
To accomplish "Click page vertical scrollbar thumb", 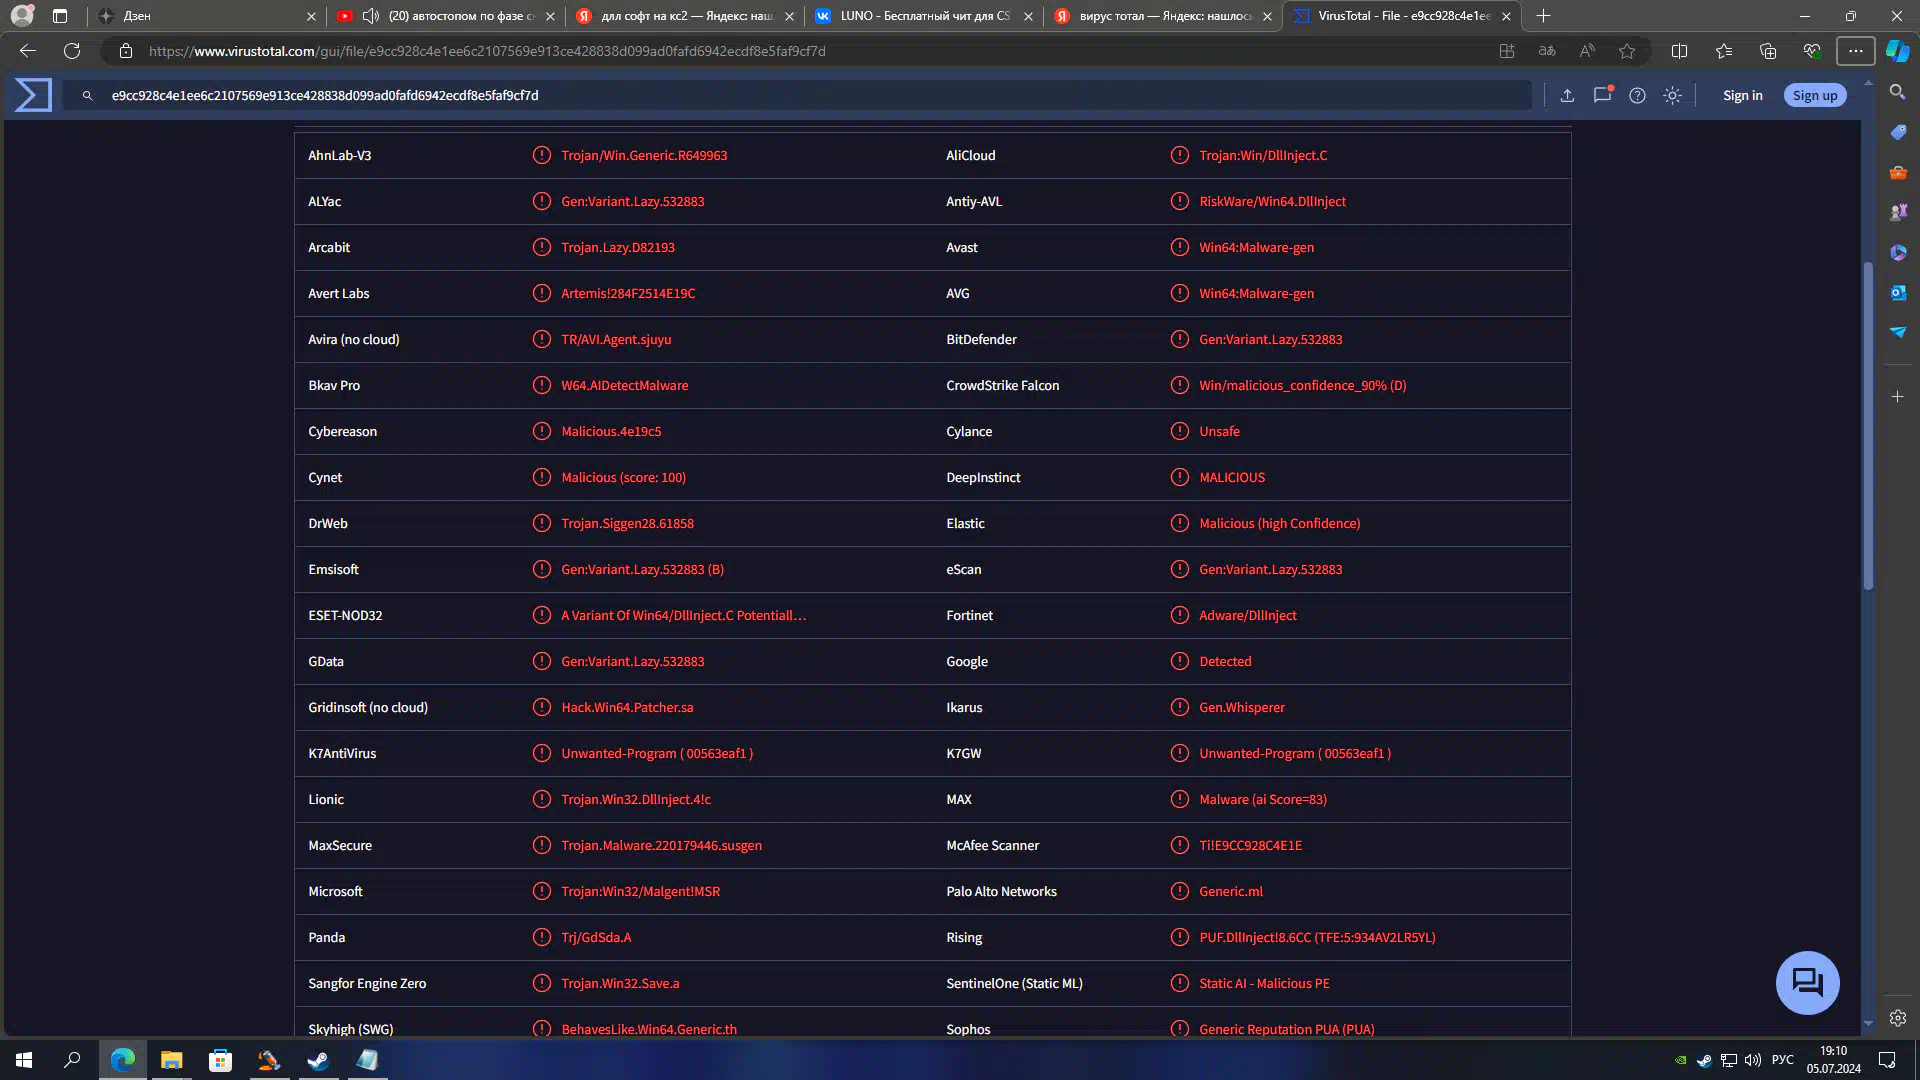I will [1867, 425].
